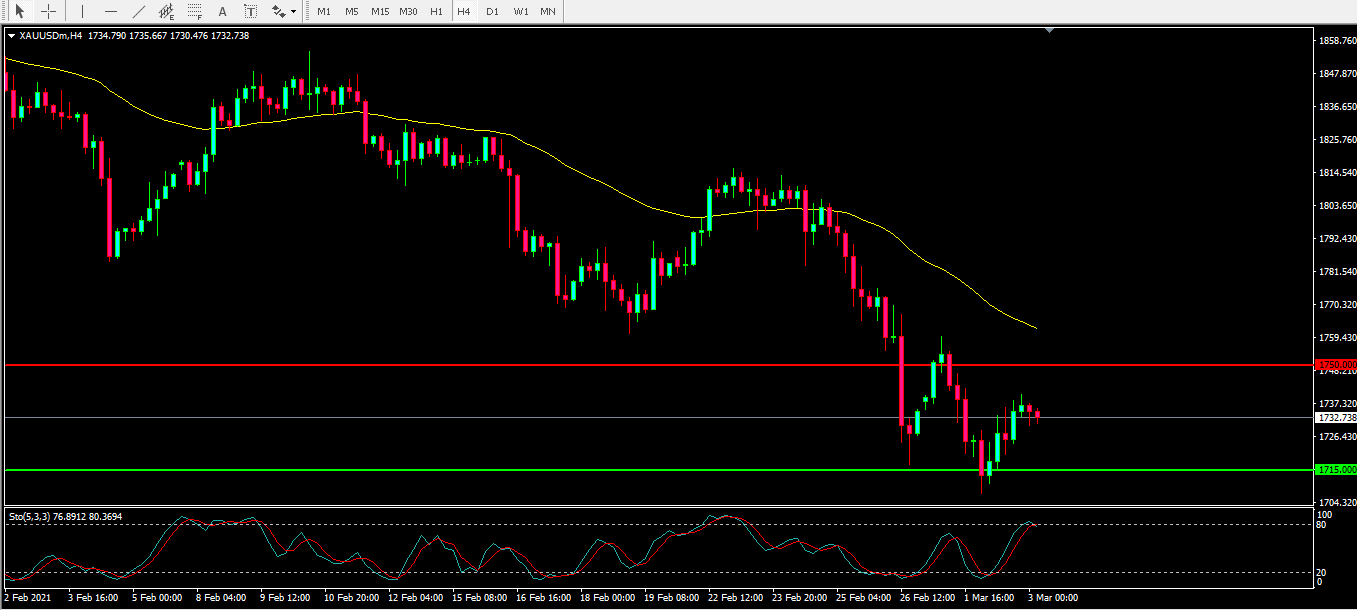
Task: Set timeframe to W1
Action: [520, 11]
